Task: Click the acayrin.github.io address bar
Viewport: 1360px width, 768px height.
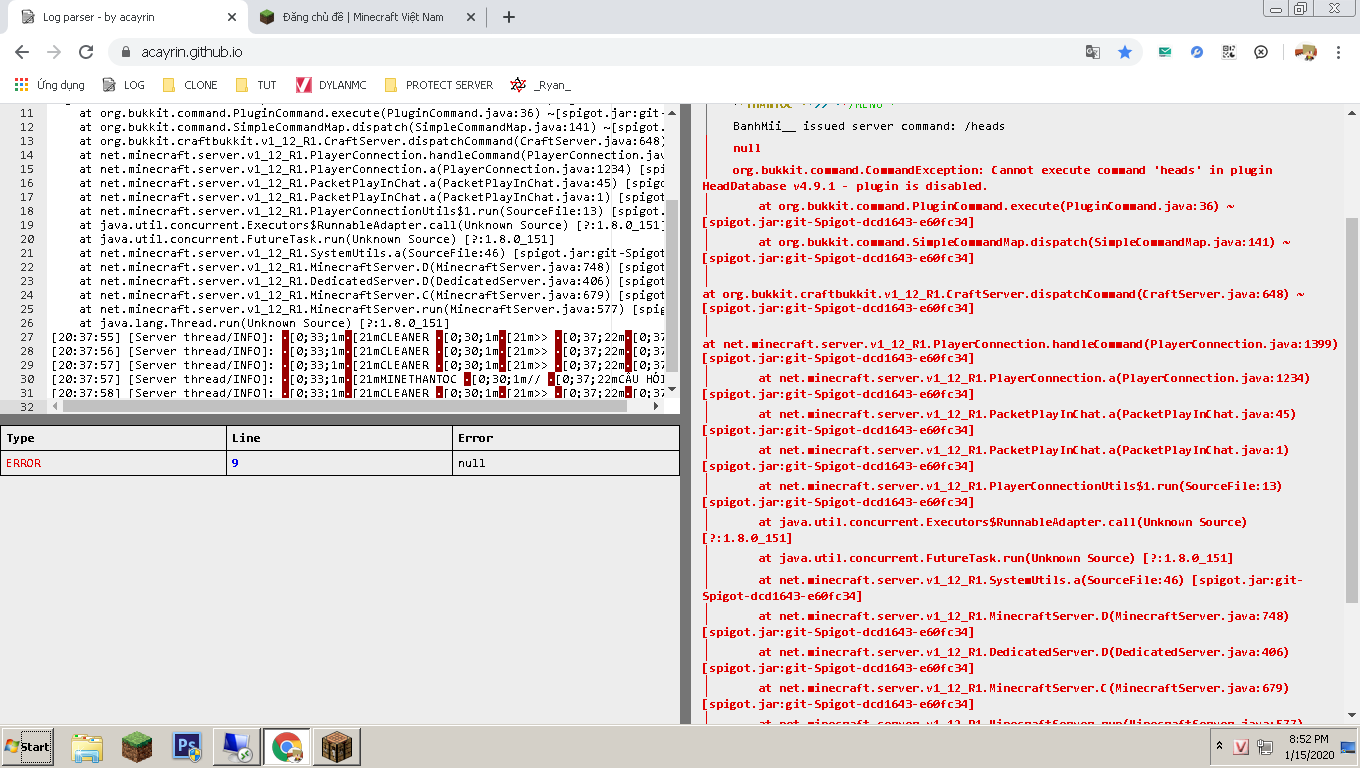Action: pyautogui.click(x=600, y=52)
